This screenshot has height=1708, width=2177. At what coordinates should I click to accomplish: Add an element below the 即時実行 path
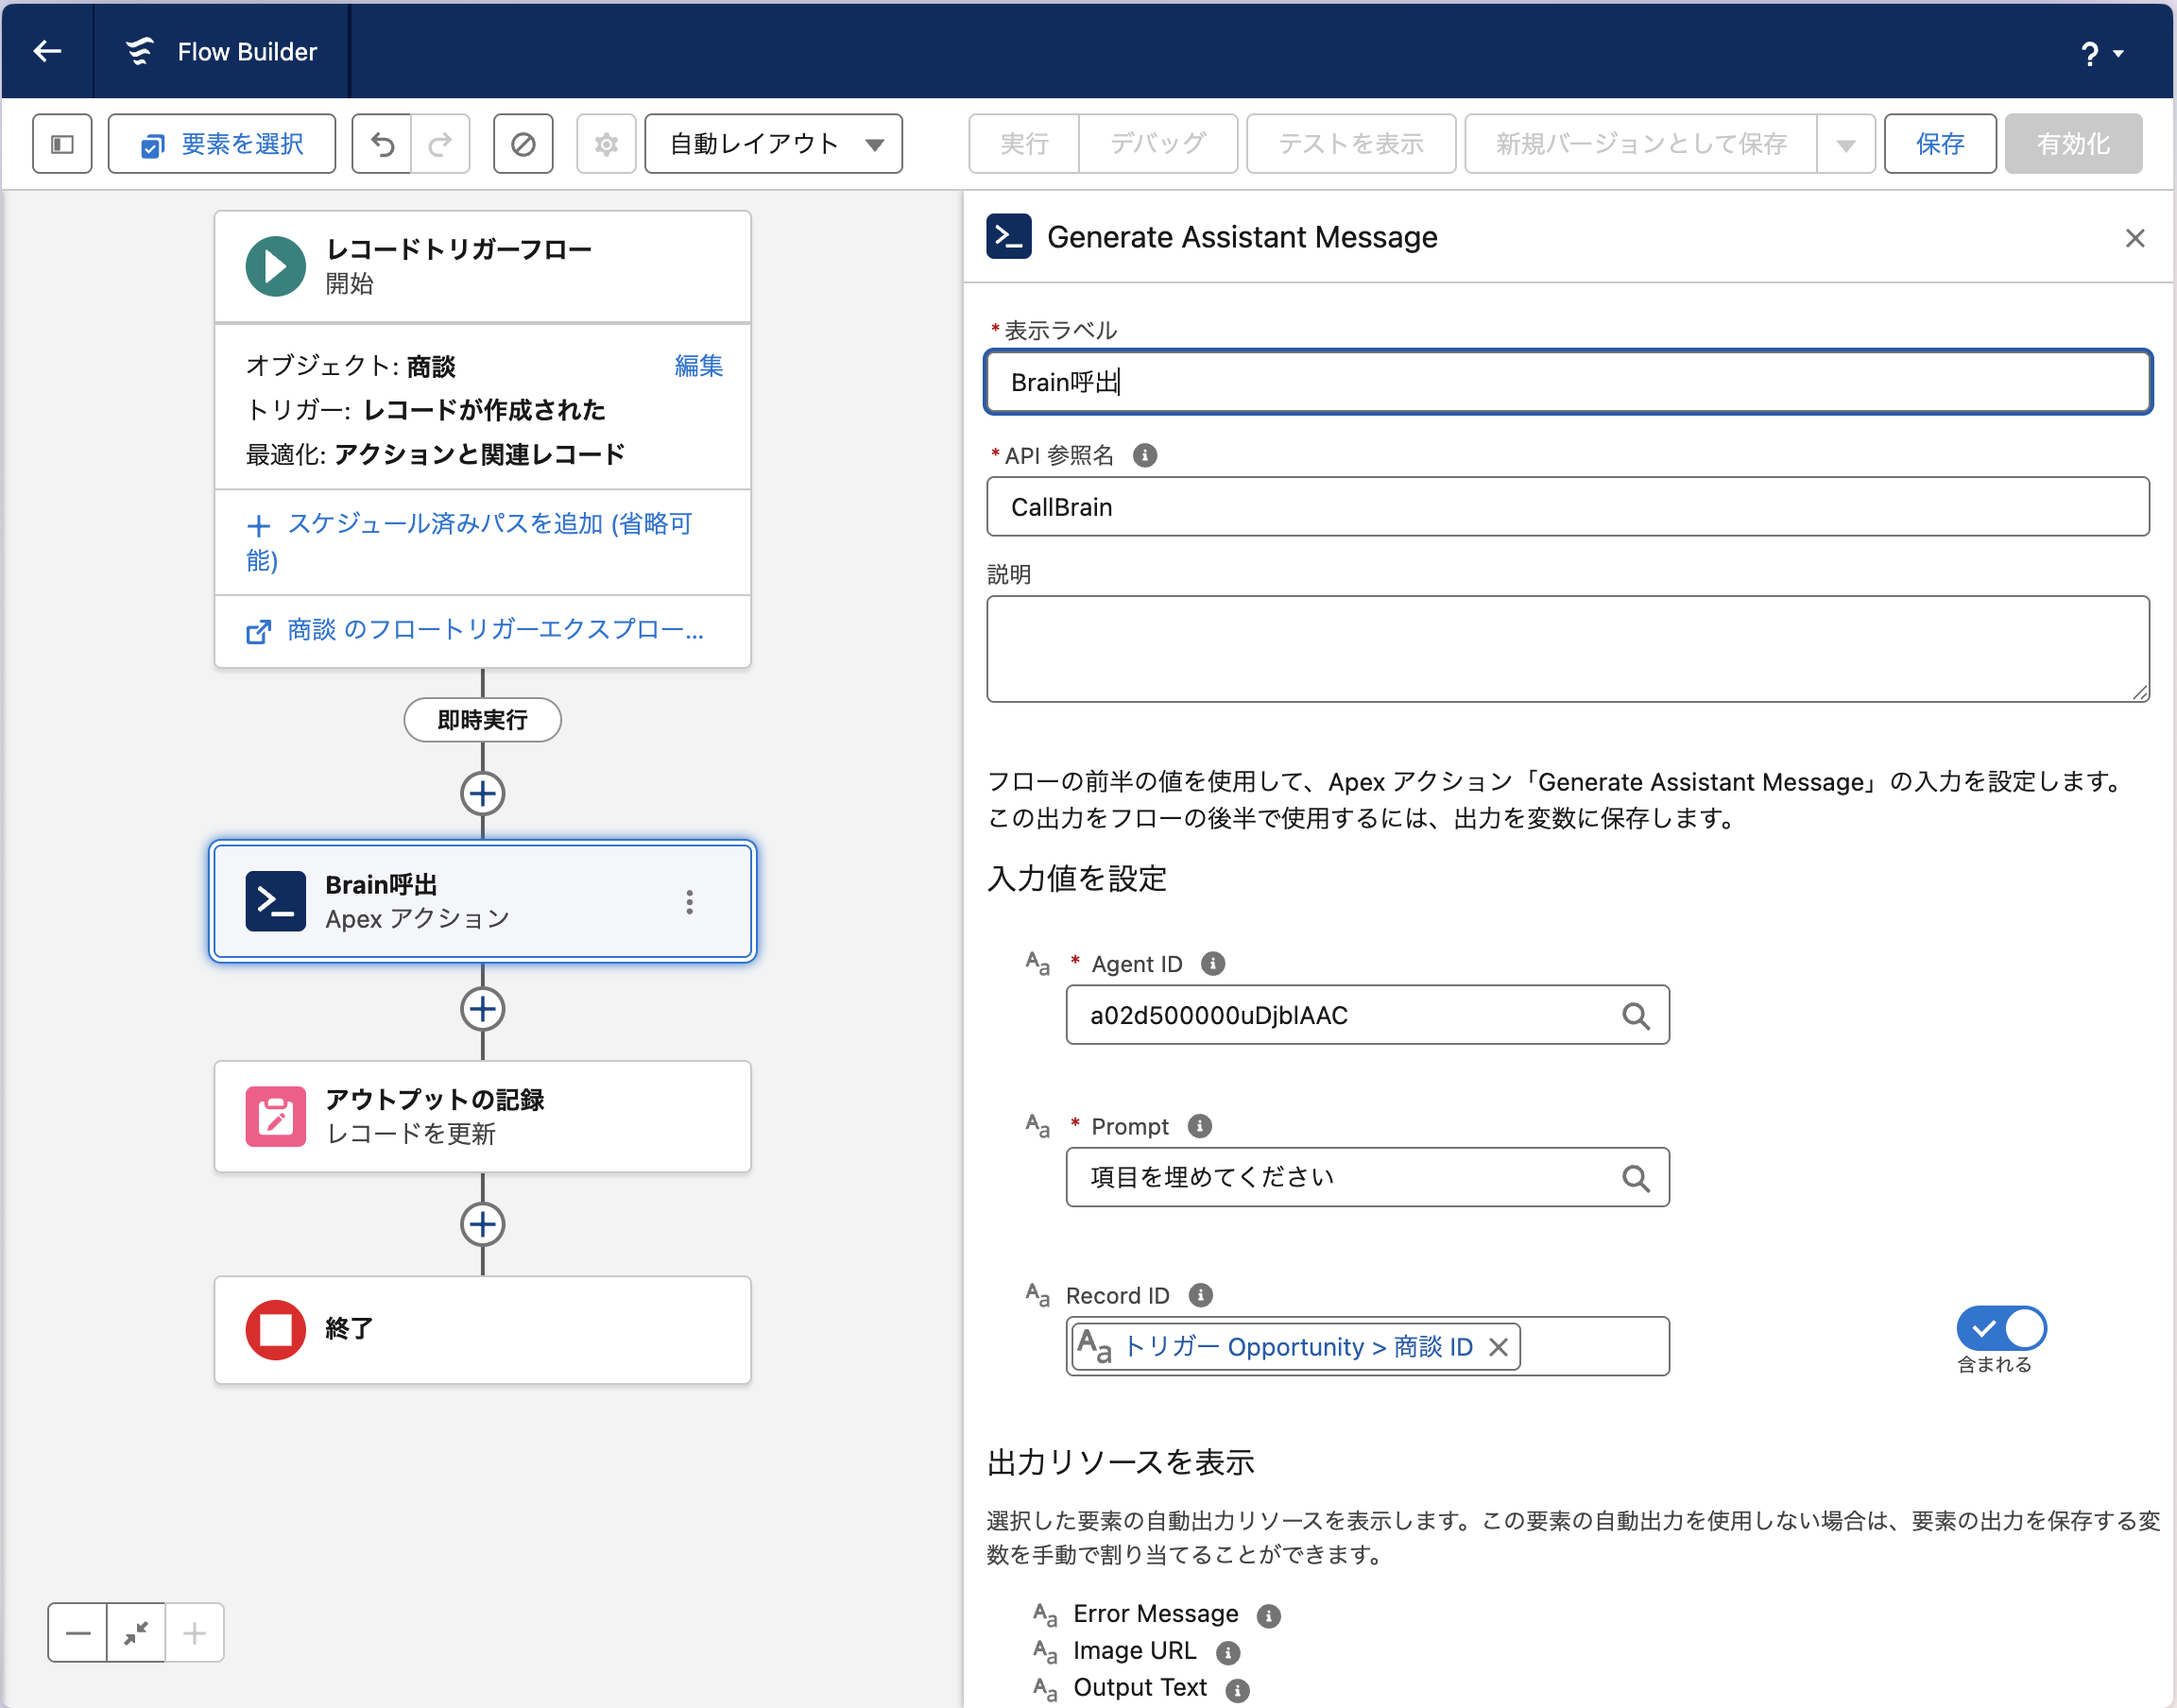pos(482,794)
